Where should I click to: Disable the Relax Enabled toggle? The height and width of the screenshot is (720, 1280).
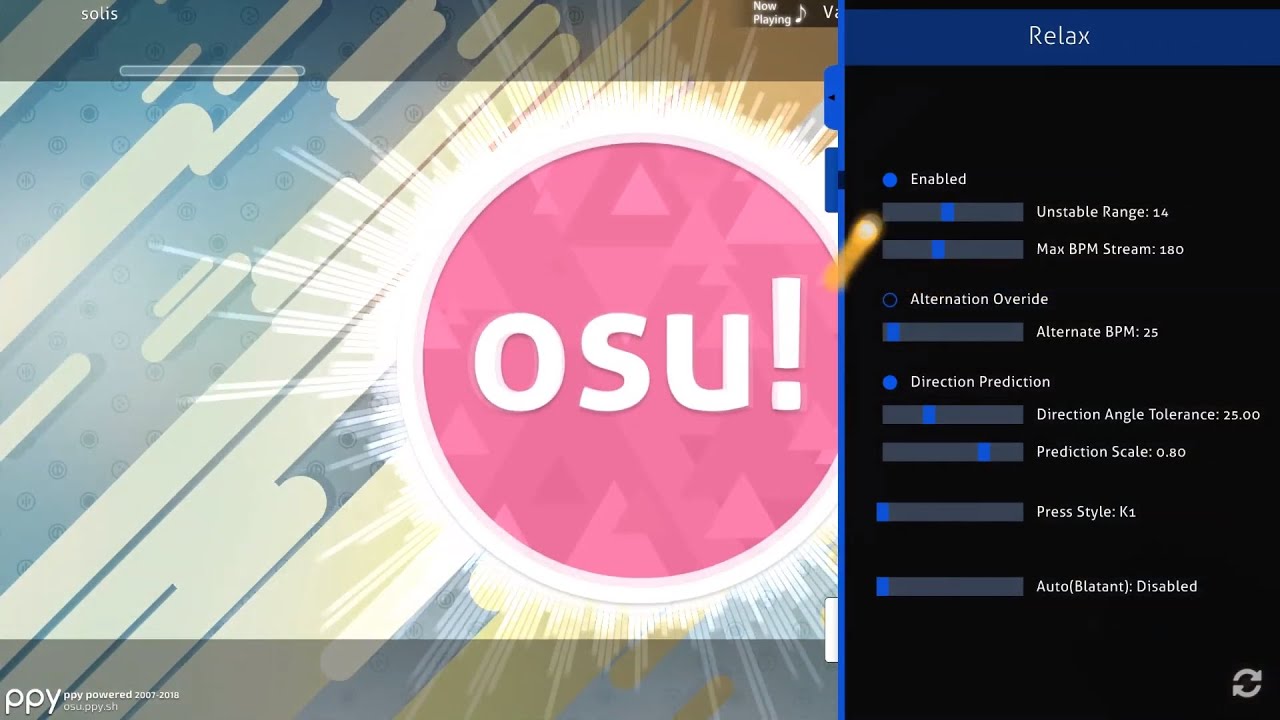[x=890, y=180]
